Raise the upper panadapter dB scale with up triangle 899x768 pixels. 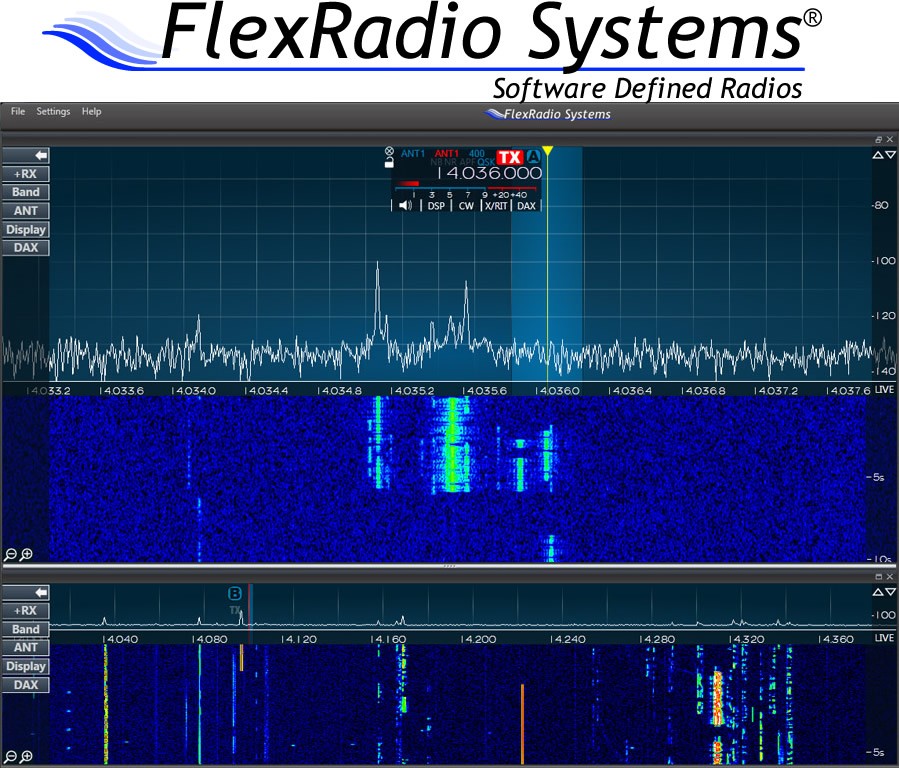click(x=878, y=155)
